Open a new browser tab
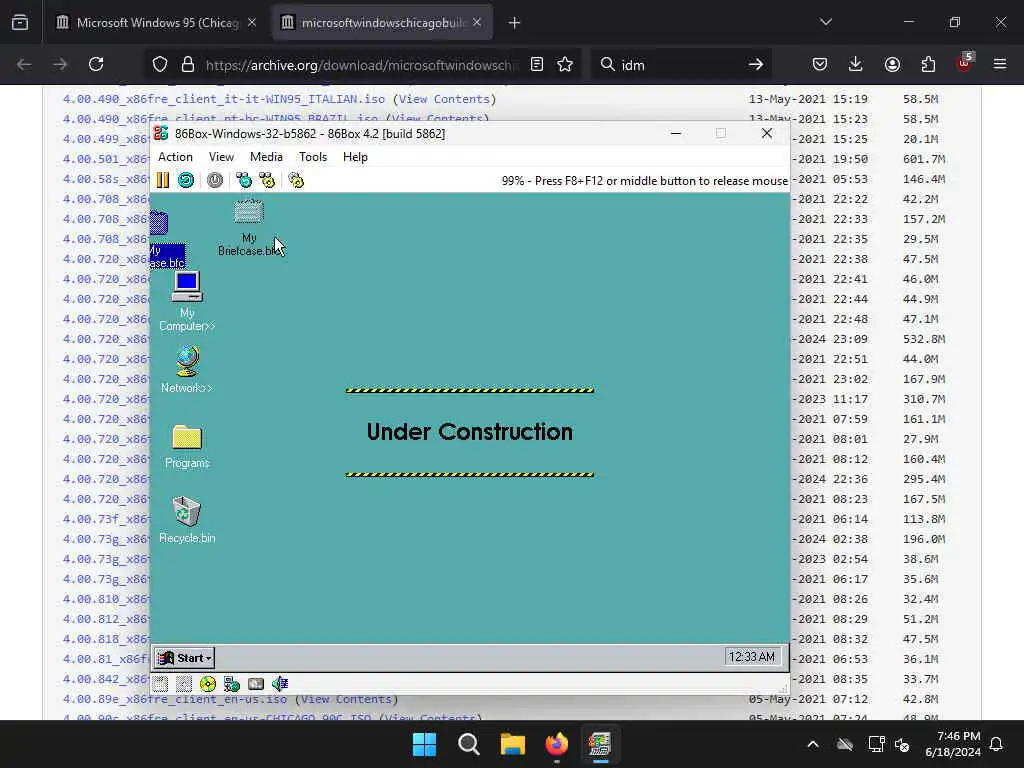Image resolution: width=1024 pixels, height=768 pixels. tap(514, 23)
